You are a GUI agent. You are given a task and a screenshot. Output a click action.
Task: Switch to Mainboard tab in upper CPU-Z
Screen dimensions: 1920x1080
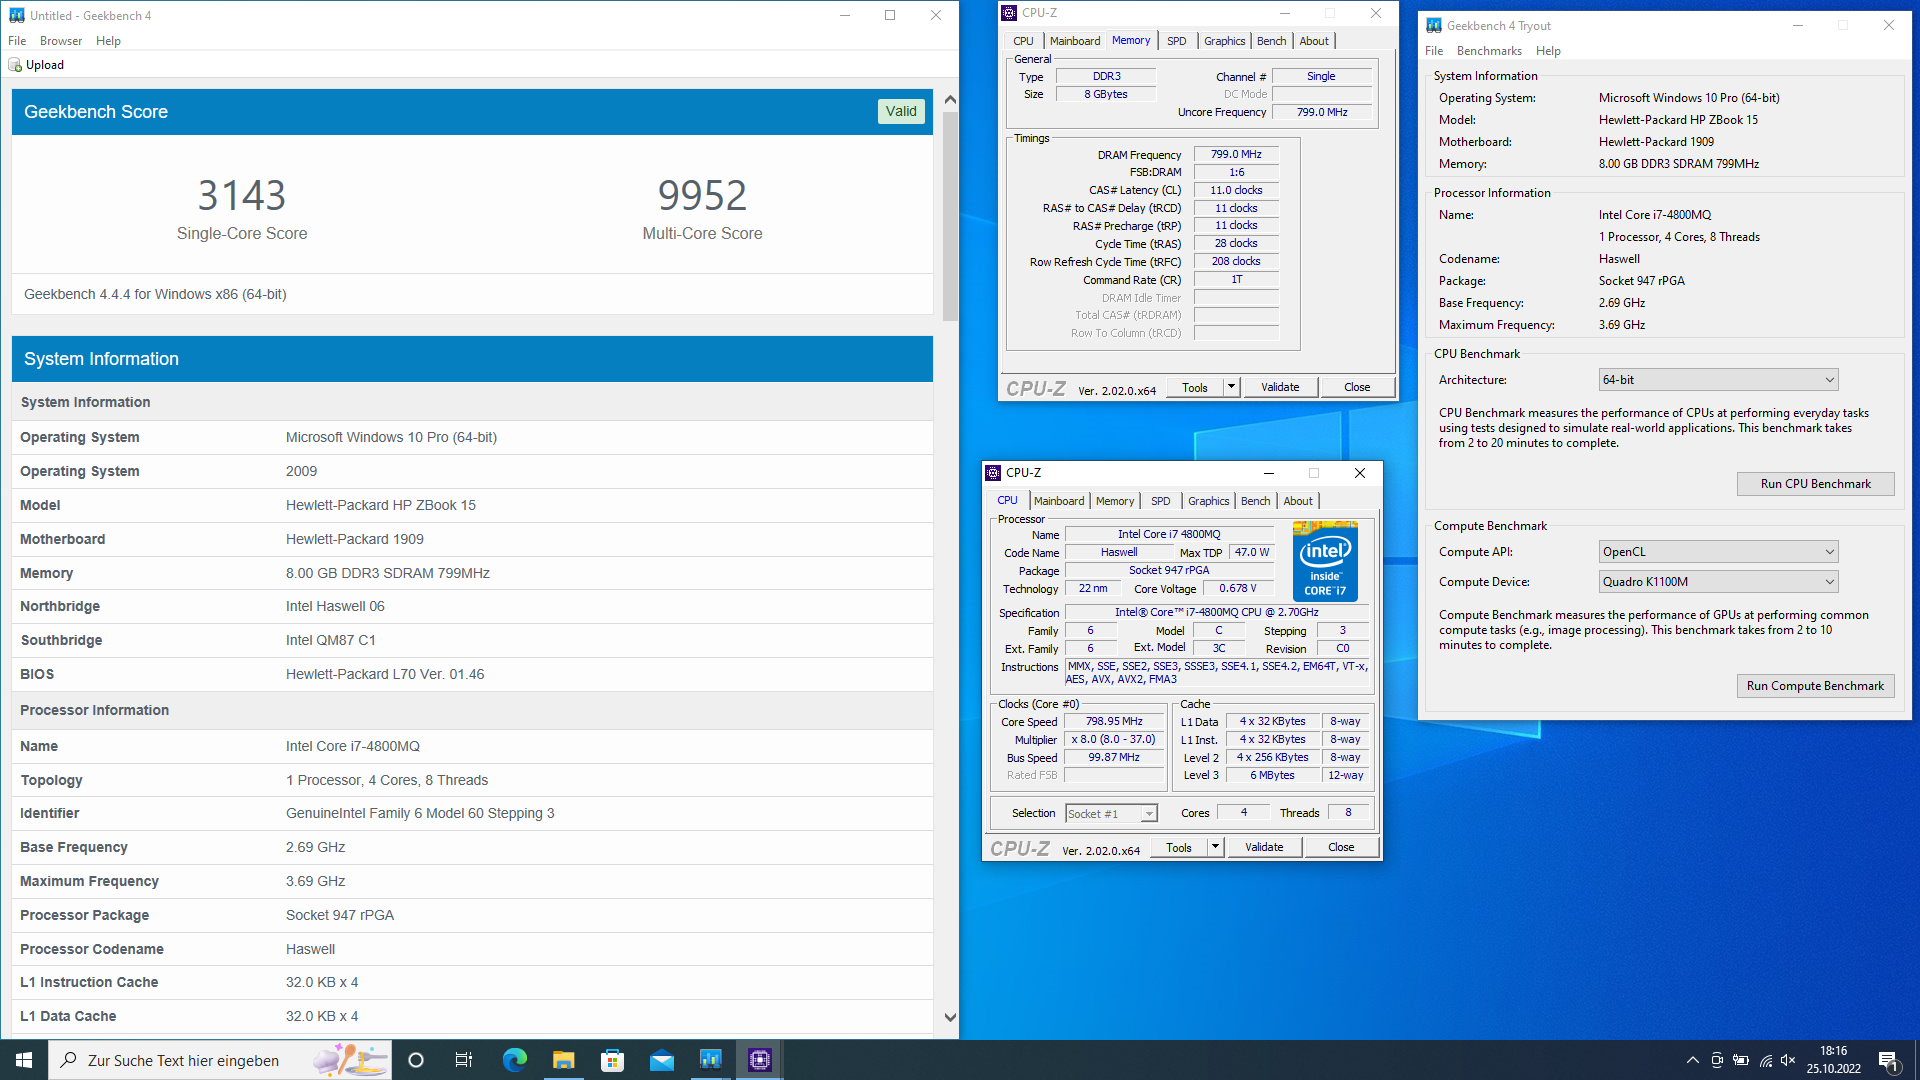pyautogui.click(x=1075, y=41)
